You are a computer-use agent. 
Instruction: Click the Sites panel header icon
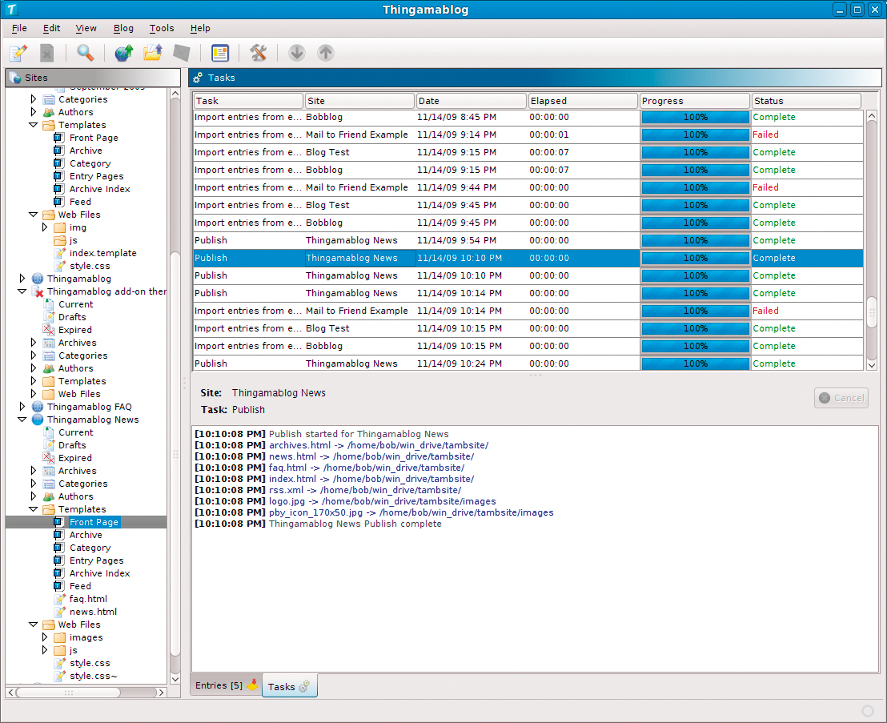click(15, 78)
